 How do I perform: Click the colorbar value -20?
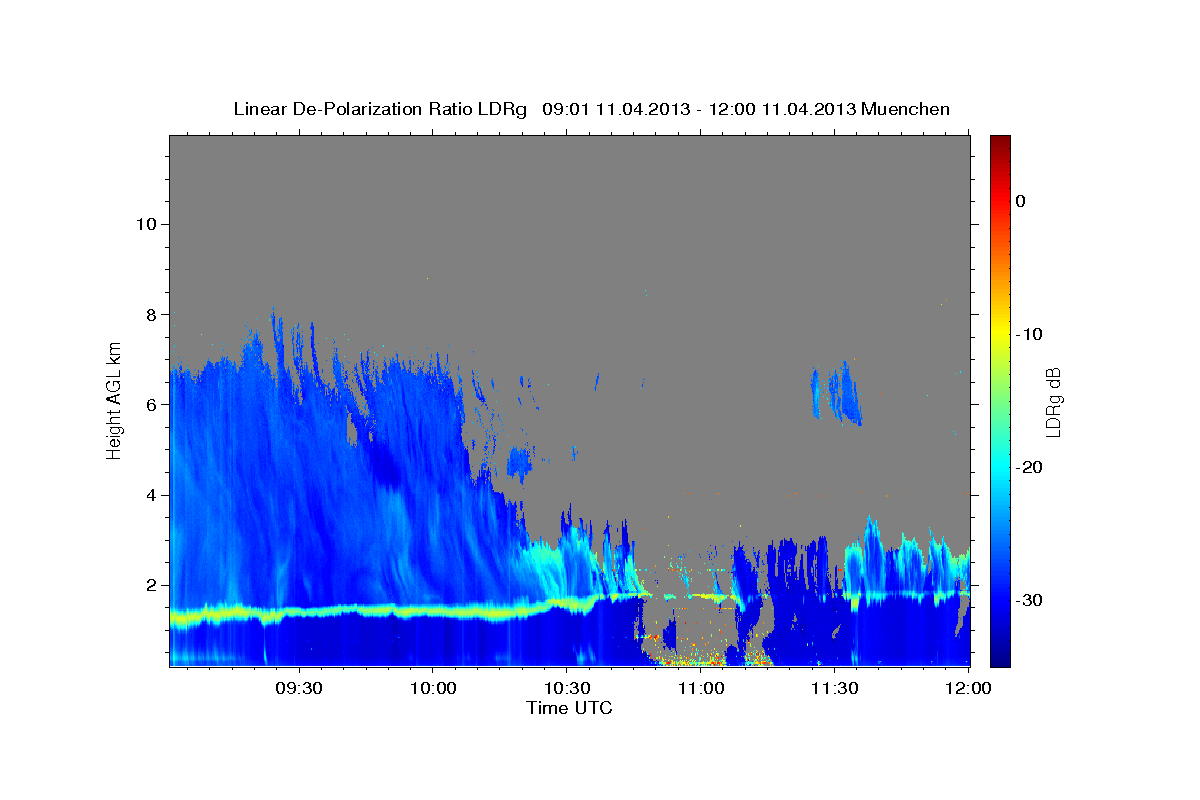tap(1029, 467)
